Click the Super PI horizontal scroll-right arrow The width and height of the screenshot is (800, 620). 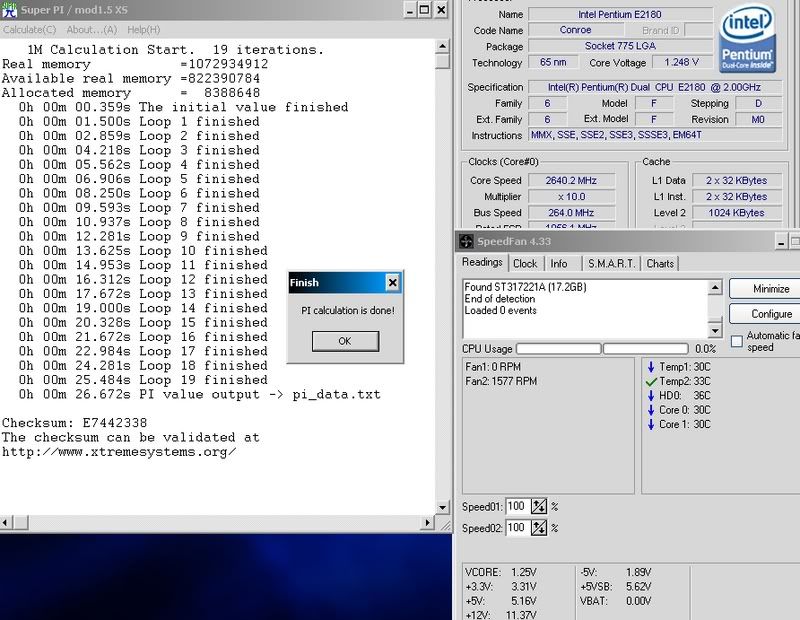pos(428,523)
